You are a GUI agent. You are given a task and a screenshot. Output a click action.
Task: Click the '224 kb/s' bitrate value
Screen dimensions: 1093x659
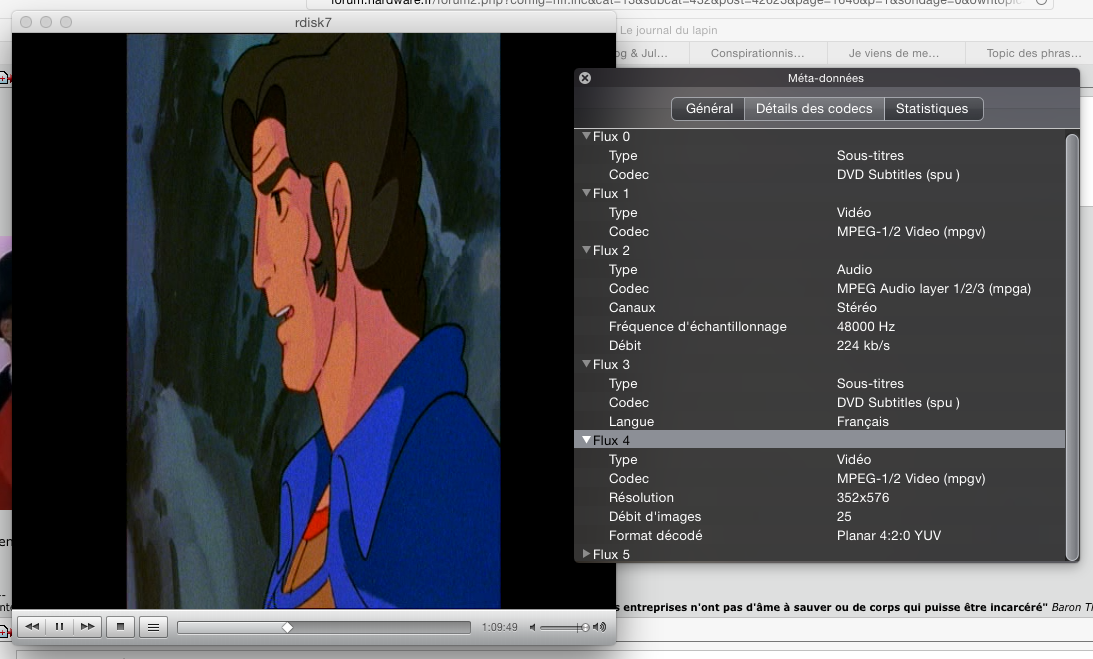(x=863, y=345)
